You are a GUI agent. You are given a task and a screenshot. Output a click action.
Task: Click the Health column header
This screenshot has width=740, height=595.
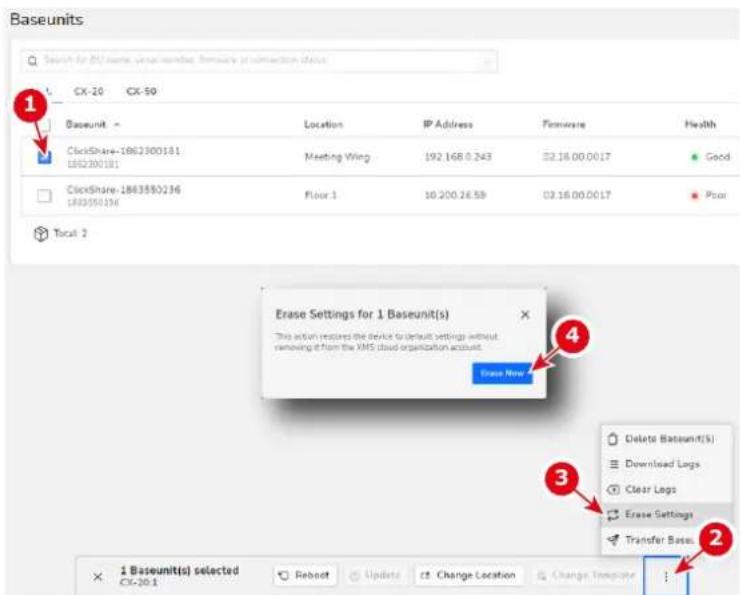700,125
